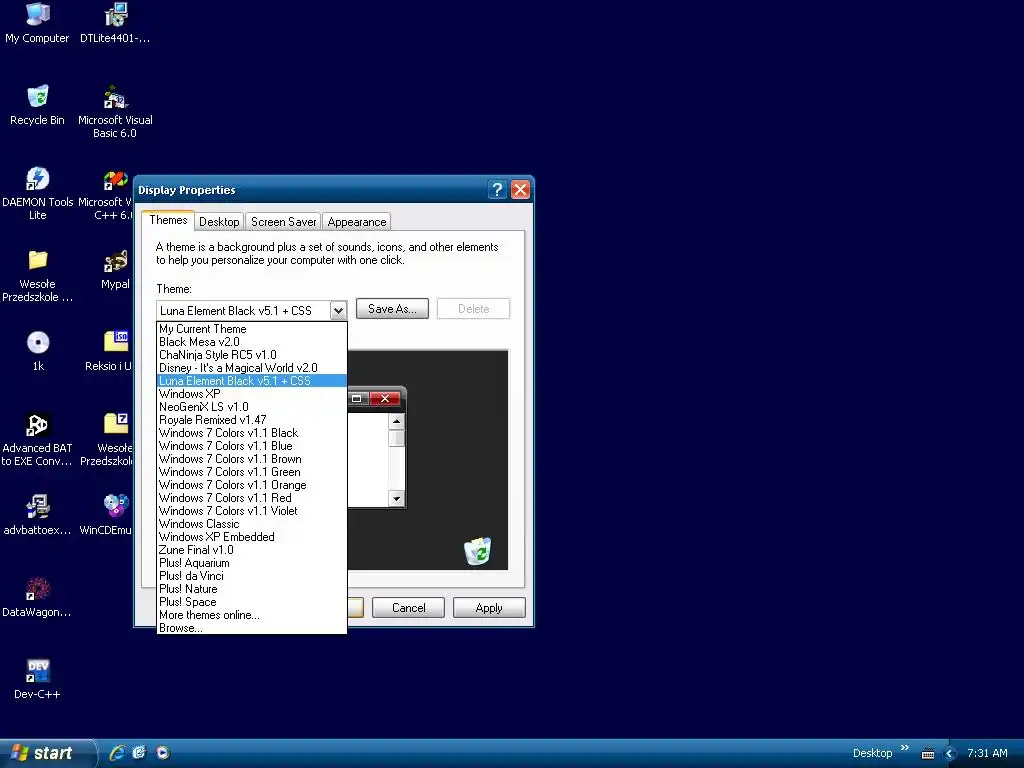The image size is (1024, 768).
Task: Choose Windows 7 Colors v1.1 Violet
Action: click(252, 511)
